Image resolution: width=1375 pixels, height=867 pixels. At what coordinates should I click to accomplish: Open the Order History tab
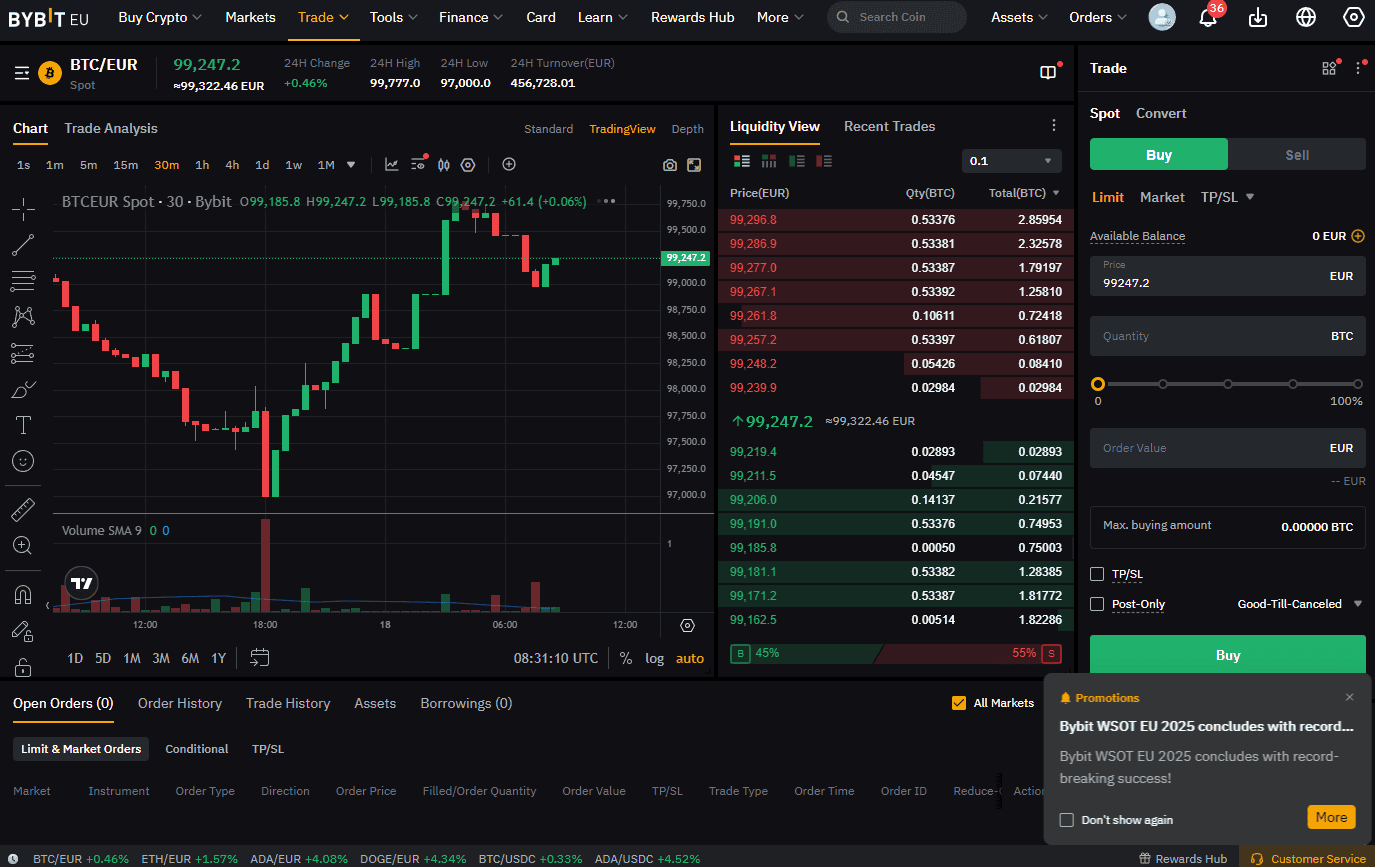pyautogui.click(x=180, y=703)
